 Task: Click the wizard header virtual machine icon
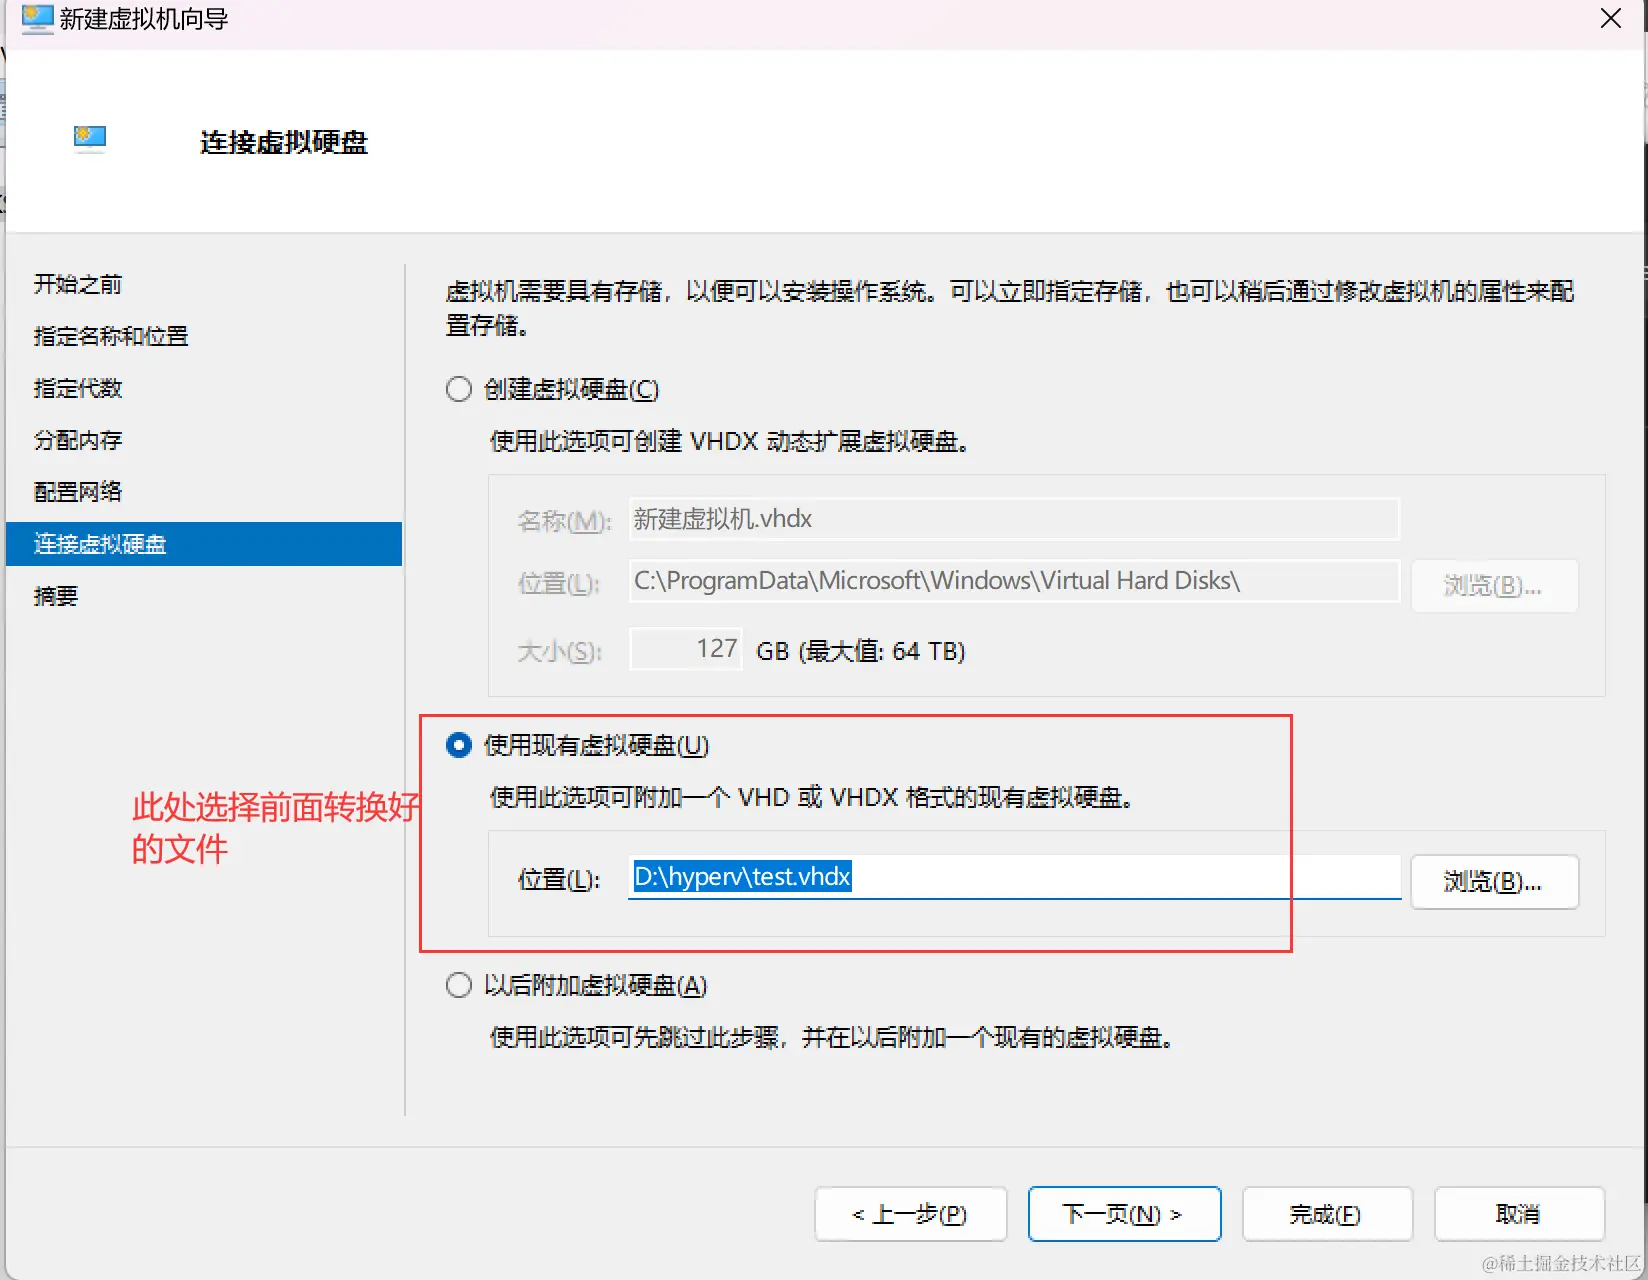(89, 139)
